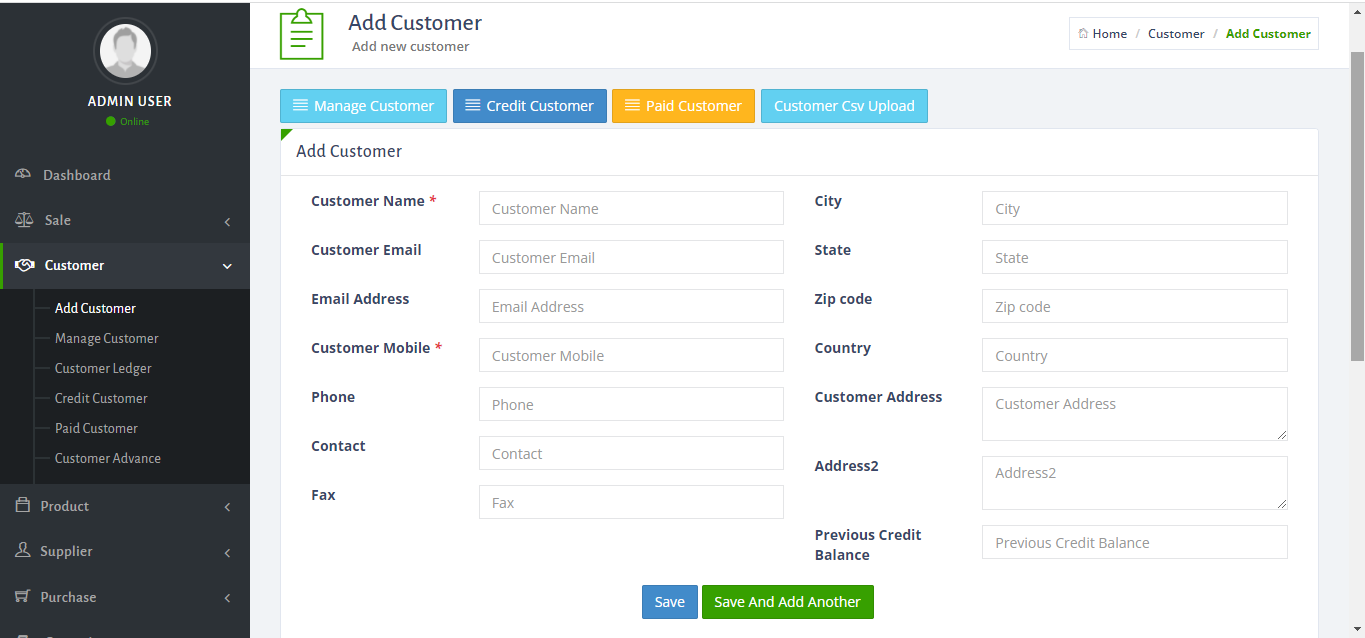
Task: Click the Paid Customer tab
Action: pyautogui.click(x=683, y=106)
